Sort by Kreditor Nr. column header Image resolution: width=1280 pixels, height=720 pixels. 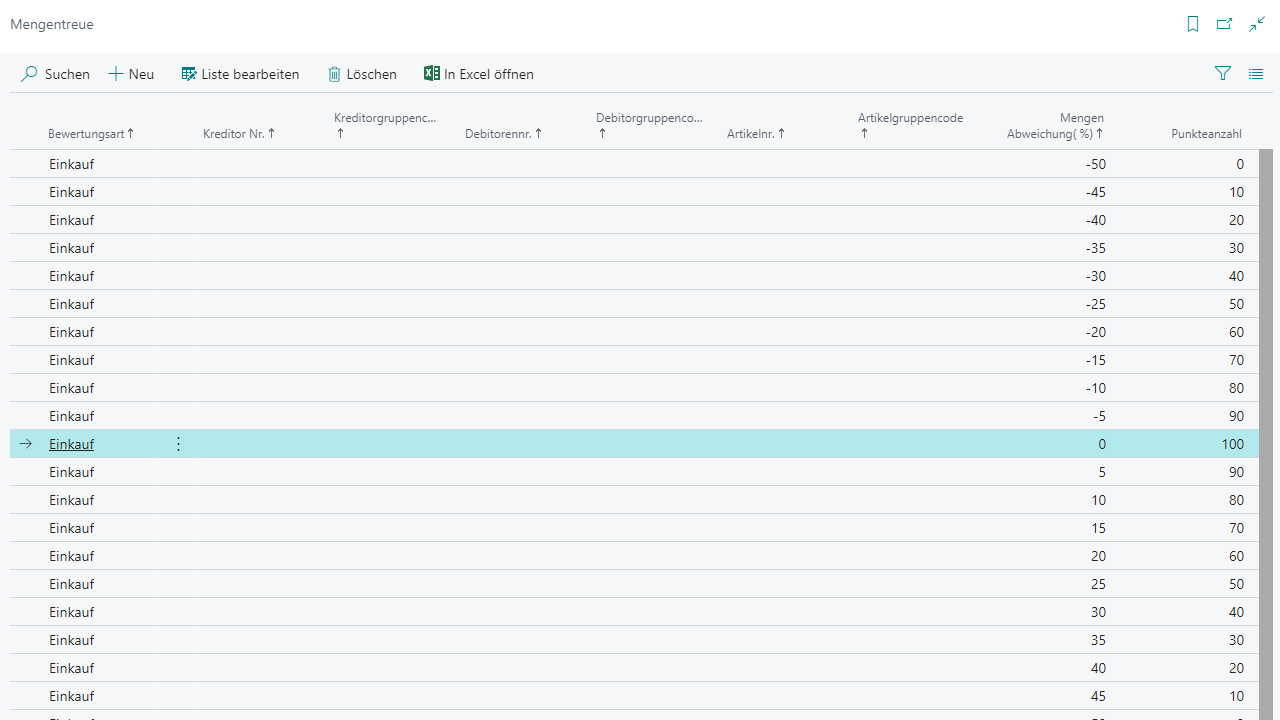[239, 133]
